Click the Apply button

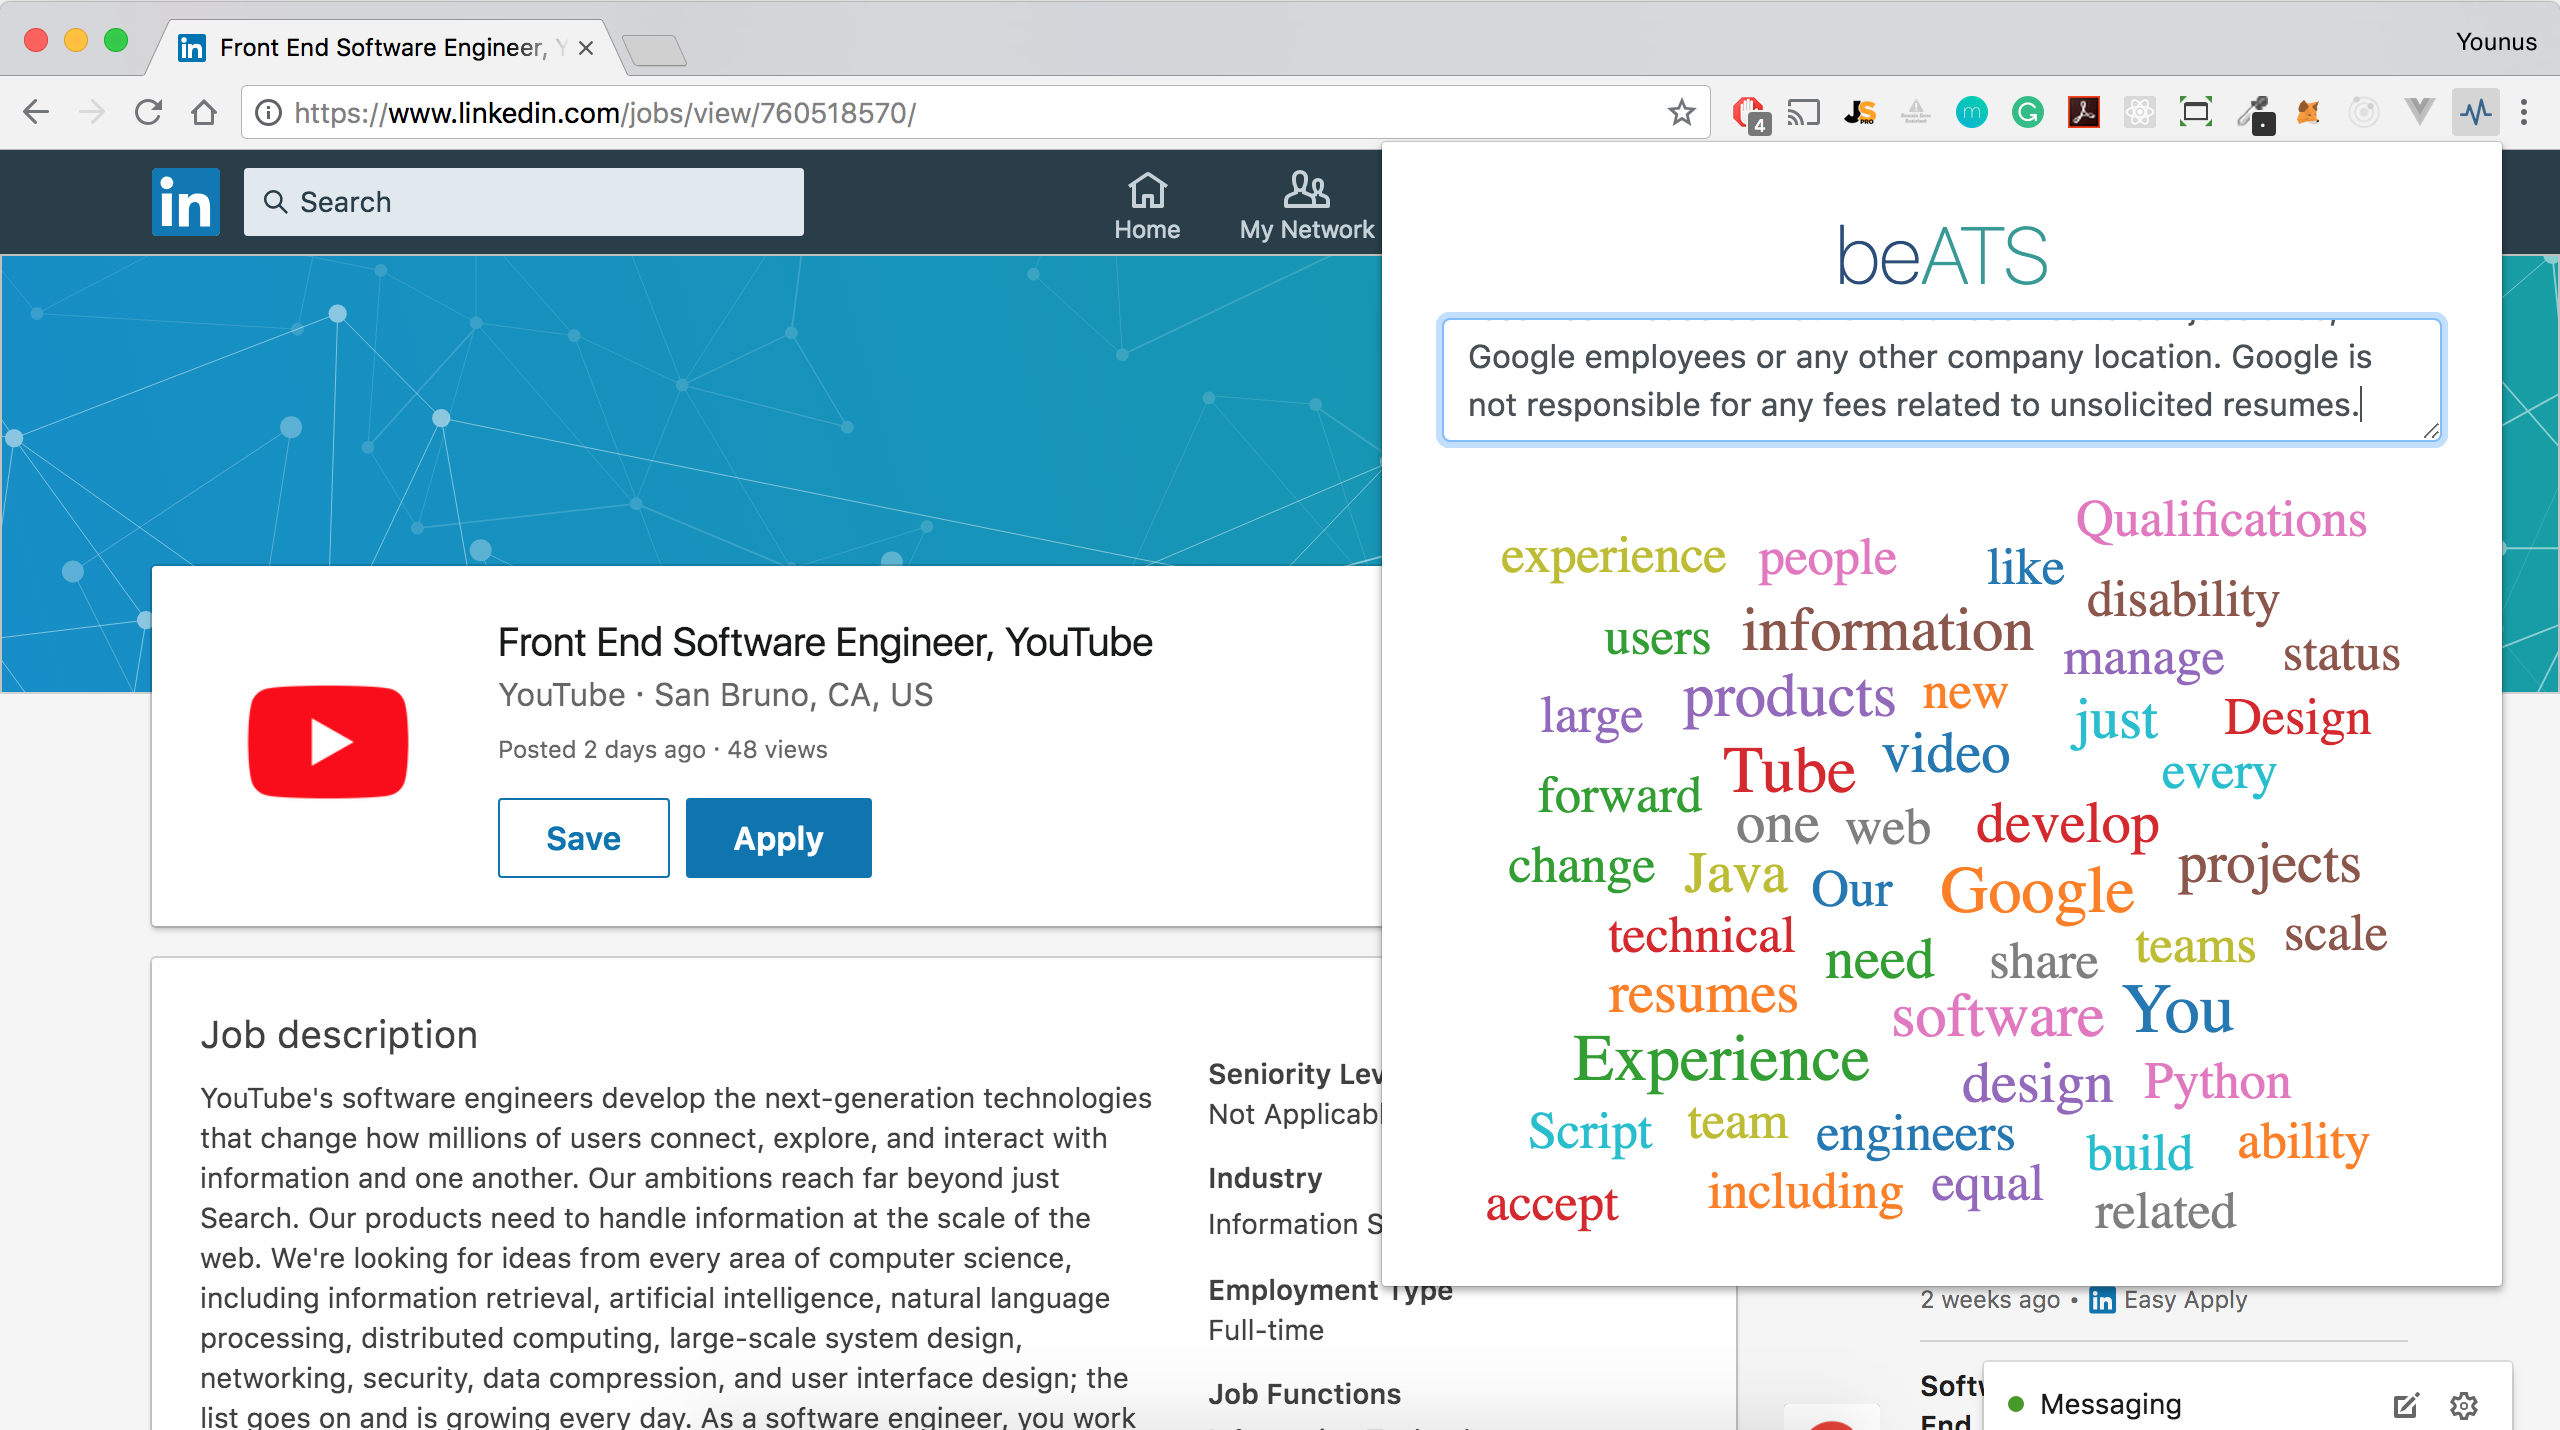point(778,838)
